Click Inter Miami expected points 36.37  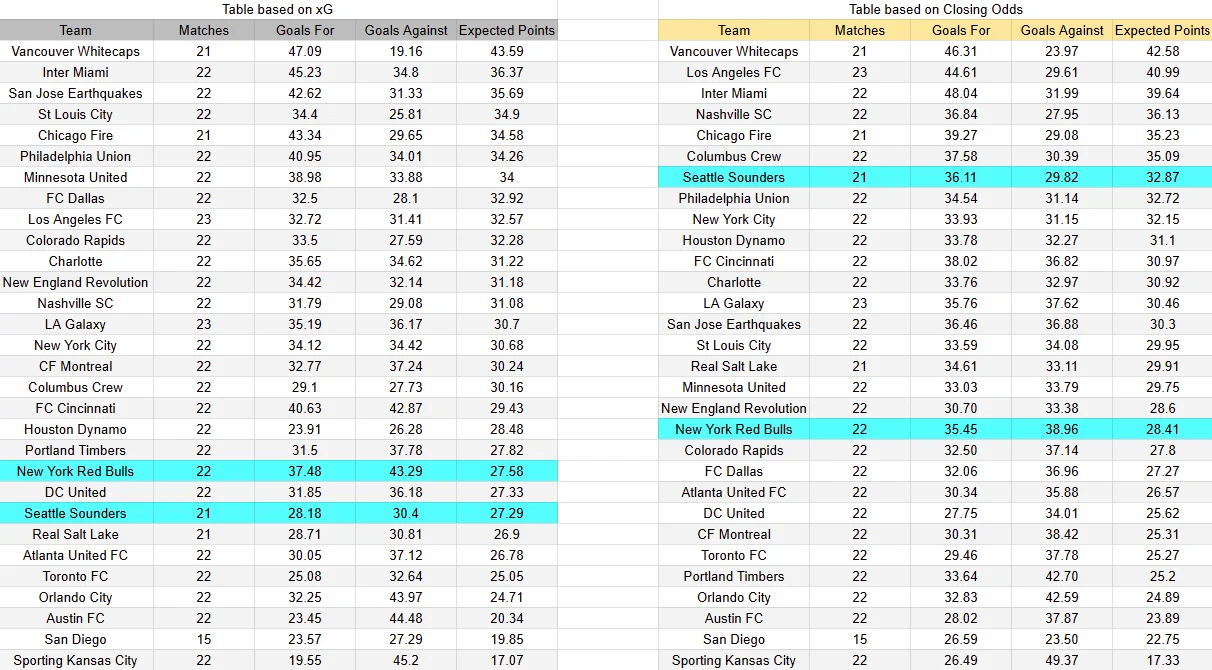(507, 72)
